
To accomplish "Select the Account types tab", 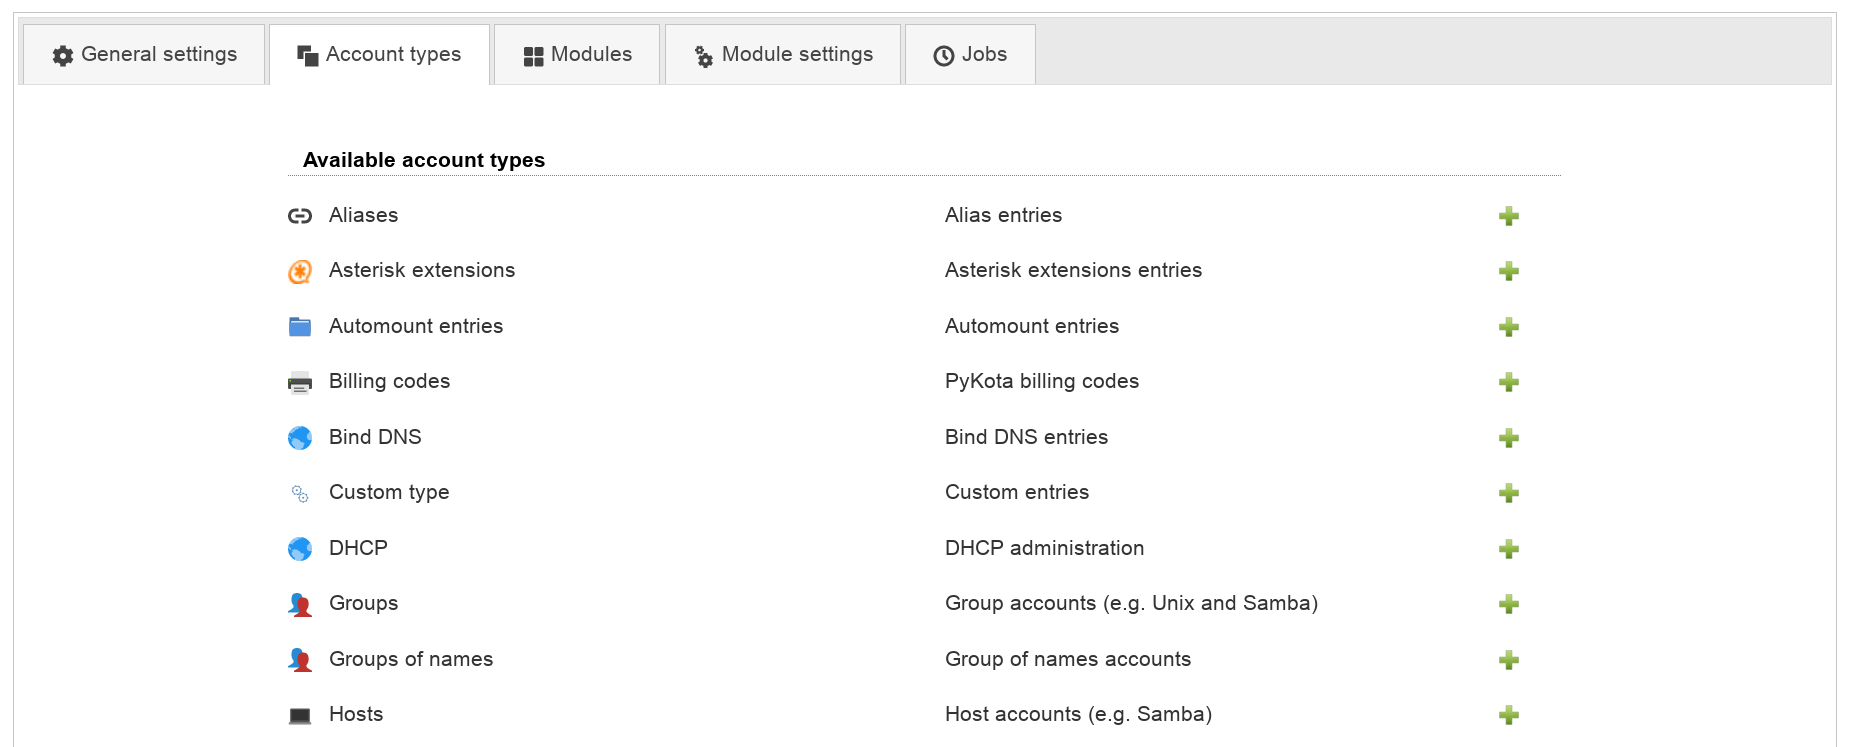I will coord(379,55).
